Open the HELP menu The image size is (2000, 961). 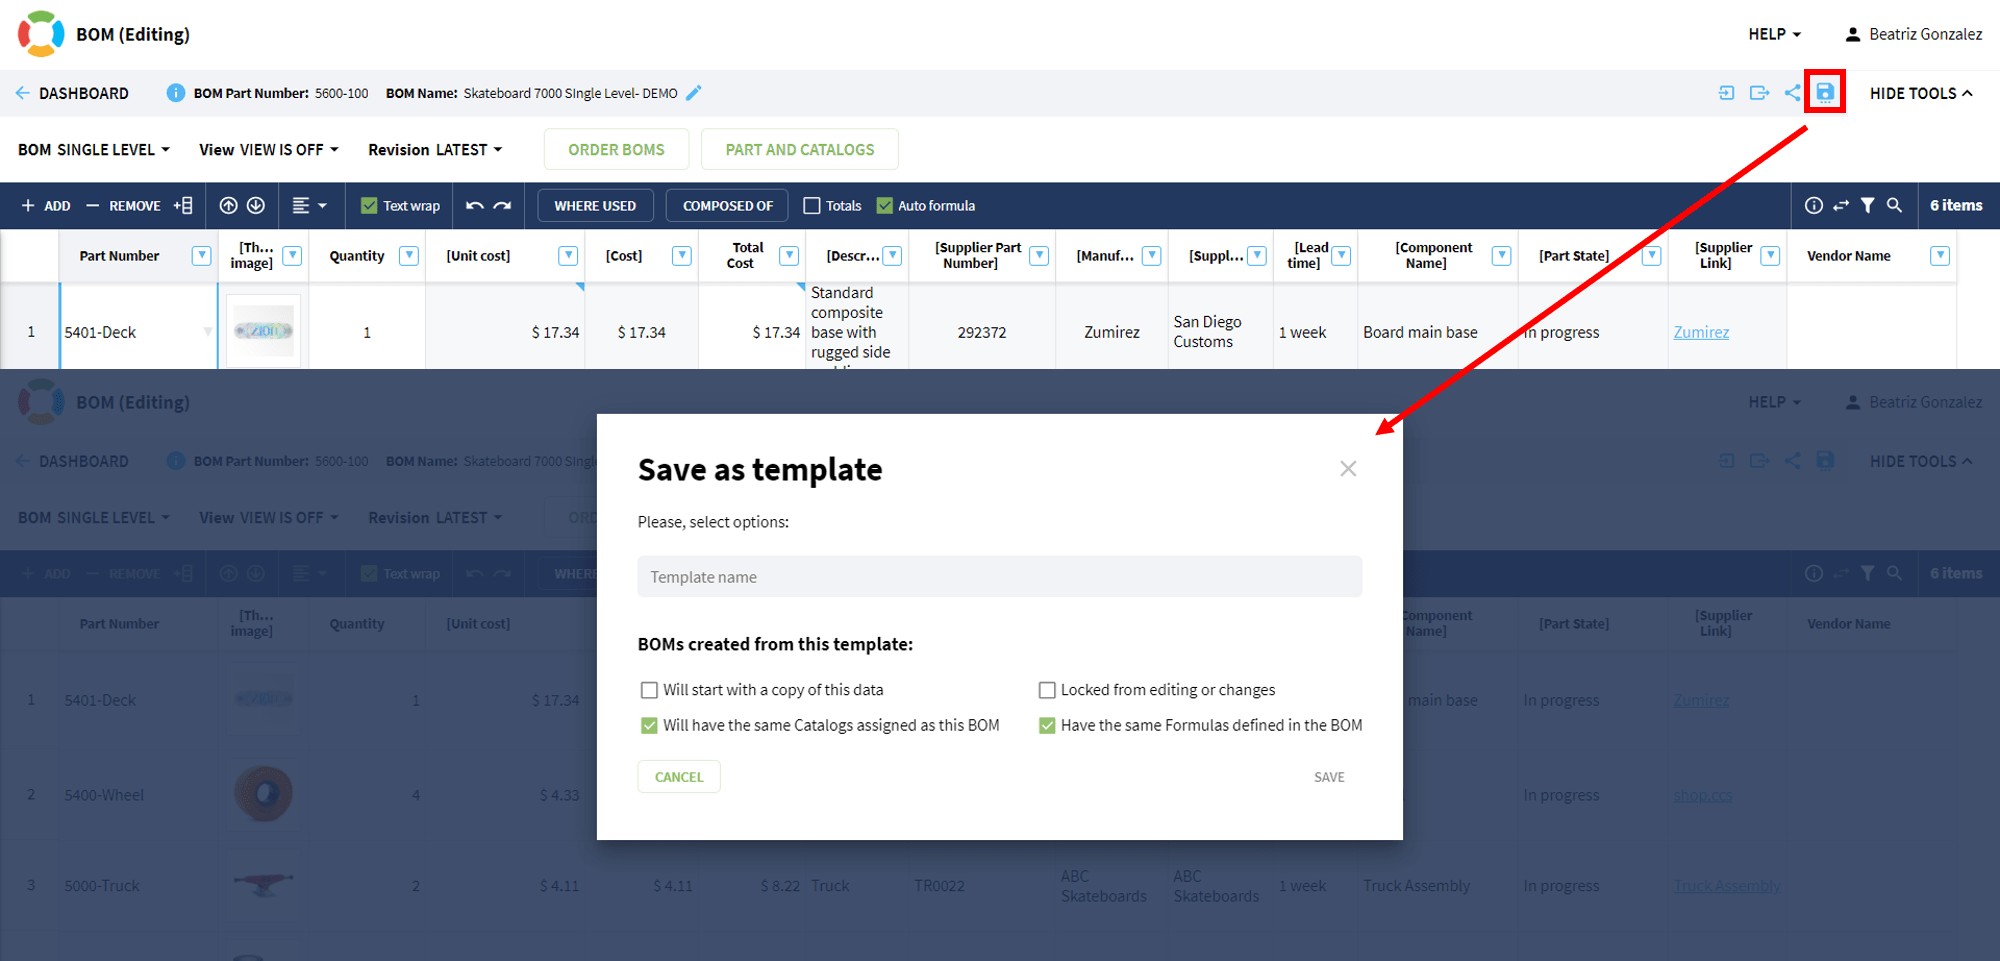(1774, 33)
